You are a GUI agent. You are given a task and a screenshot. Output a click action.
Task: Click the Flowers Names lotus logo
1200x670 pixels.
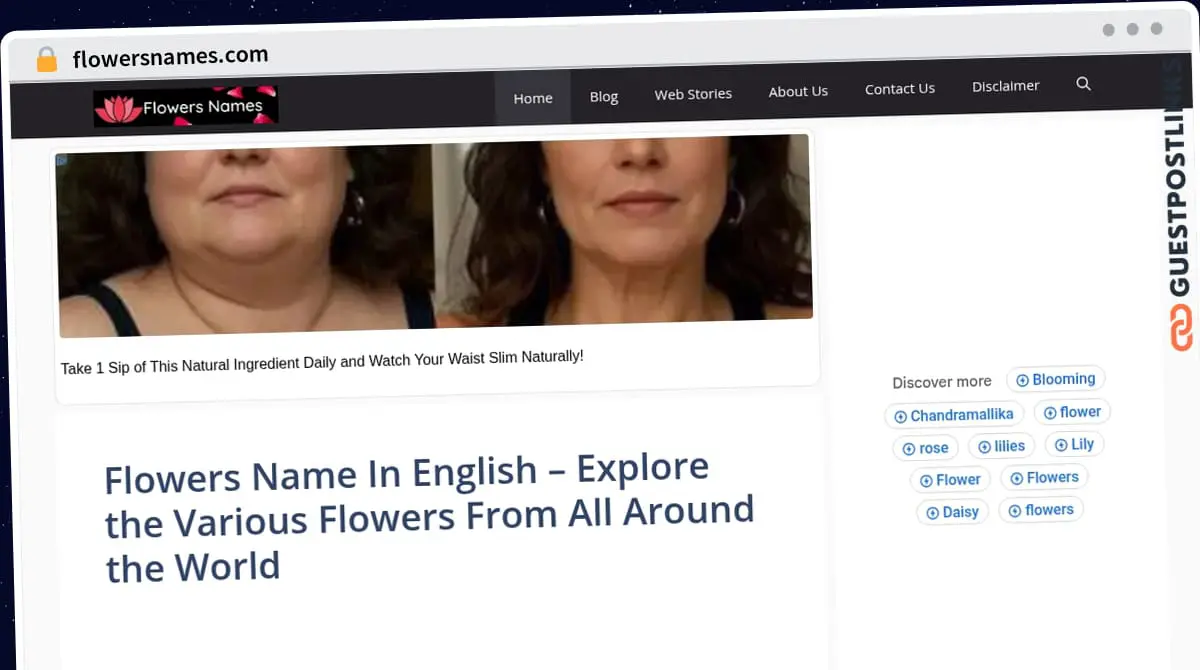point(186,107)
